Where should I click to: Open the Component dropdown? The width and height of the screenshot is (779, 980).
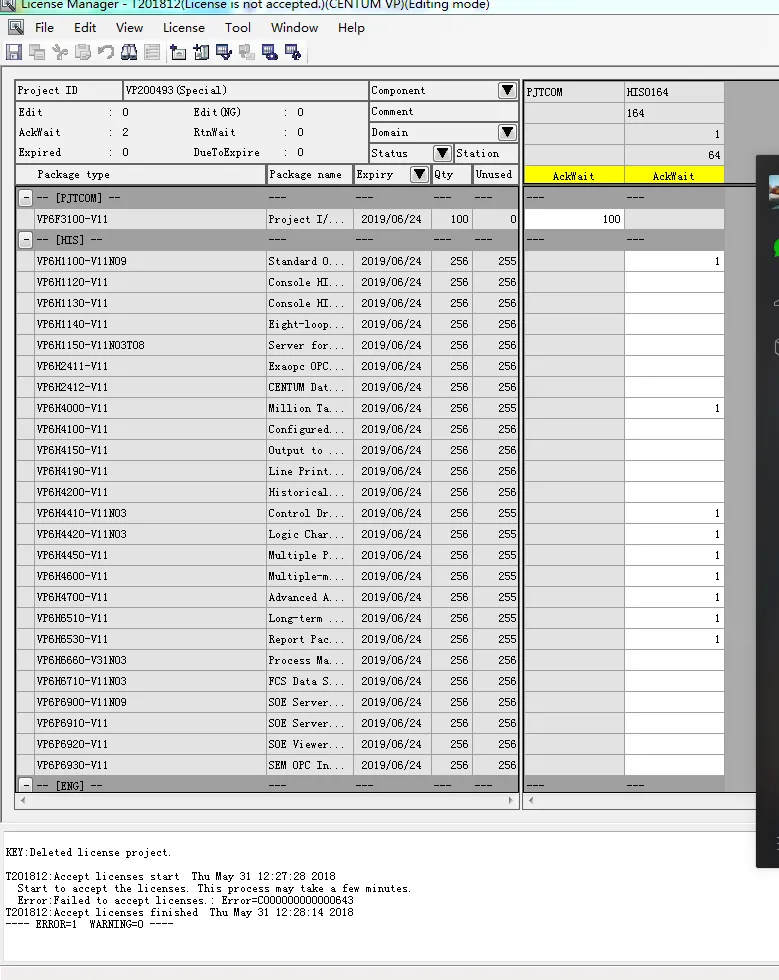coord(507,91)
